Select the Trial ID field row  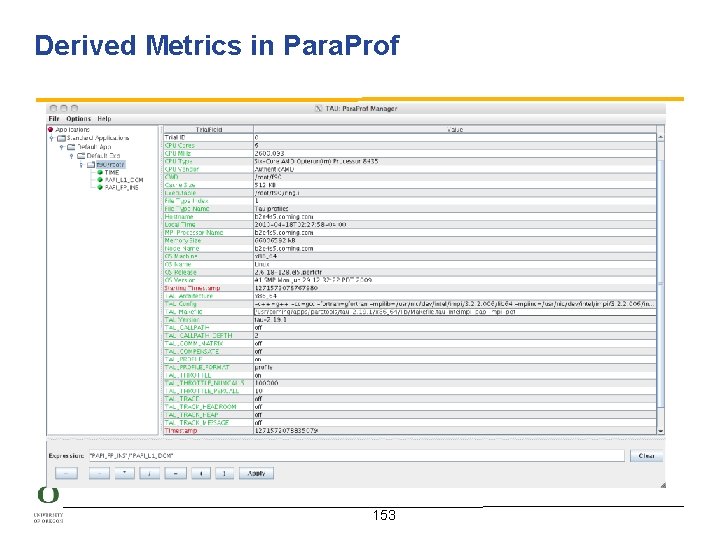(410, 137)
